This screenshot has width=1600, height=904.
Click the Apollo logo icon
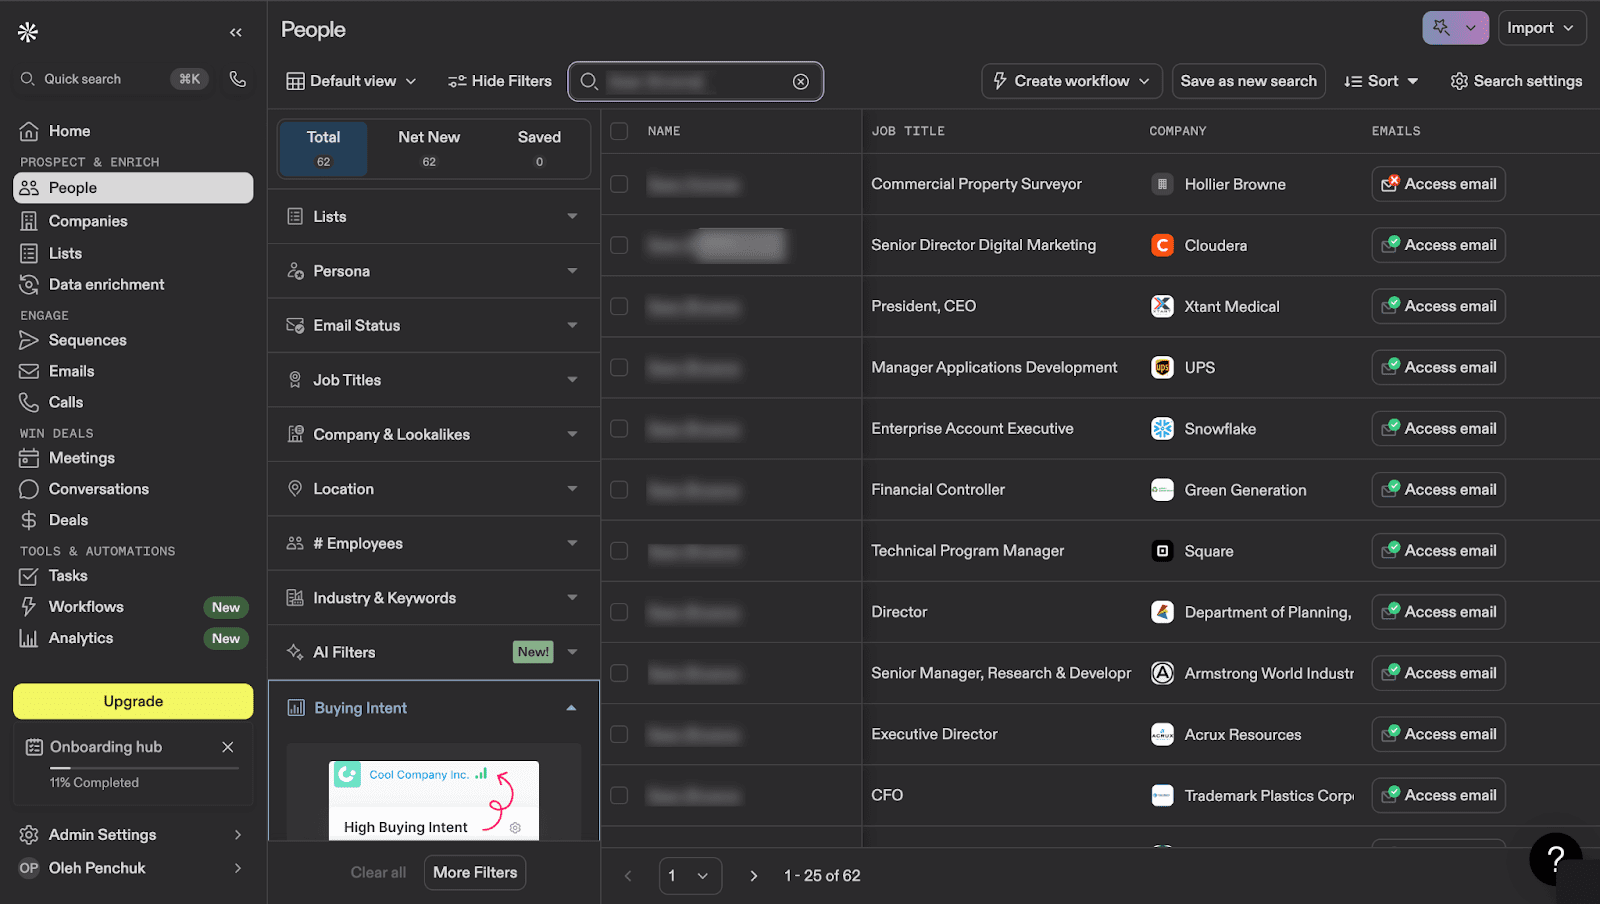(28, 32)
